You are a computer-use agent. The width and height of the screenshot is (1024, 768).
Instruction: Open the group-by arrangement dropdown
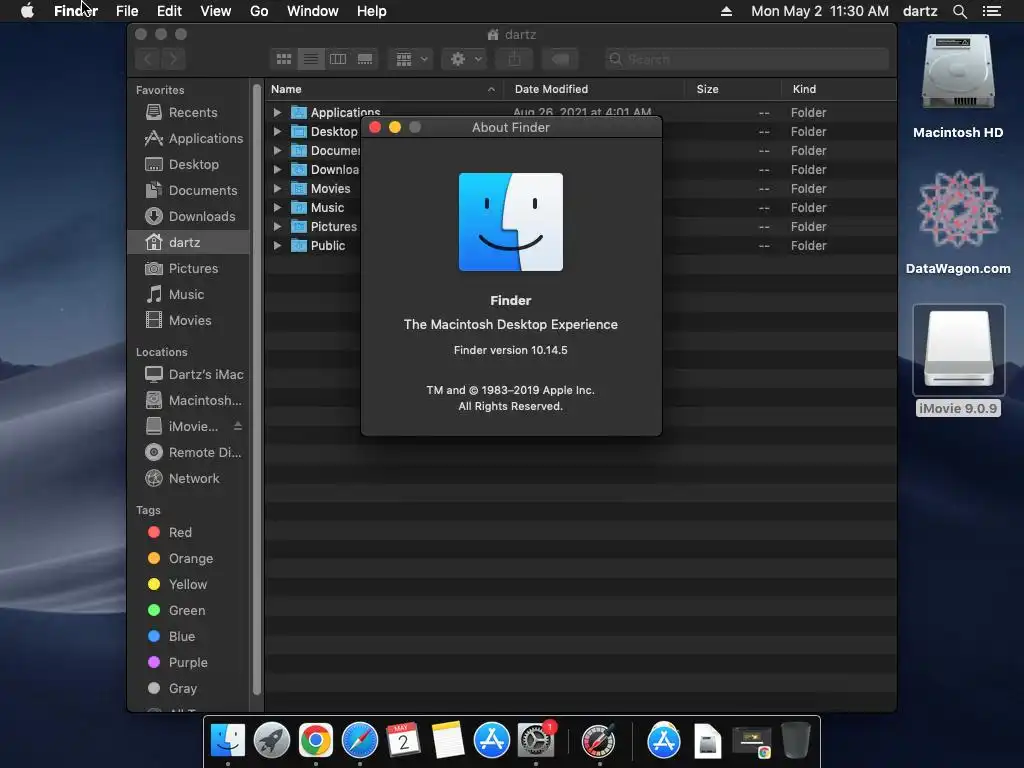(411, 59)
